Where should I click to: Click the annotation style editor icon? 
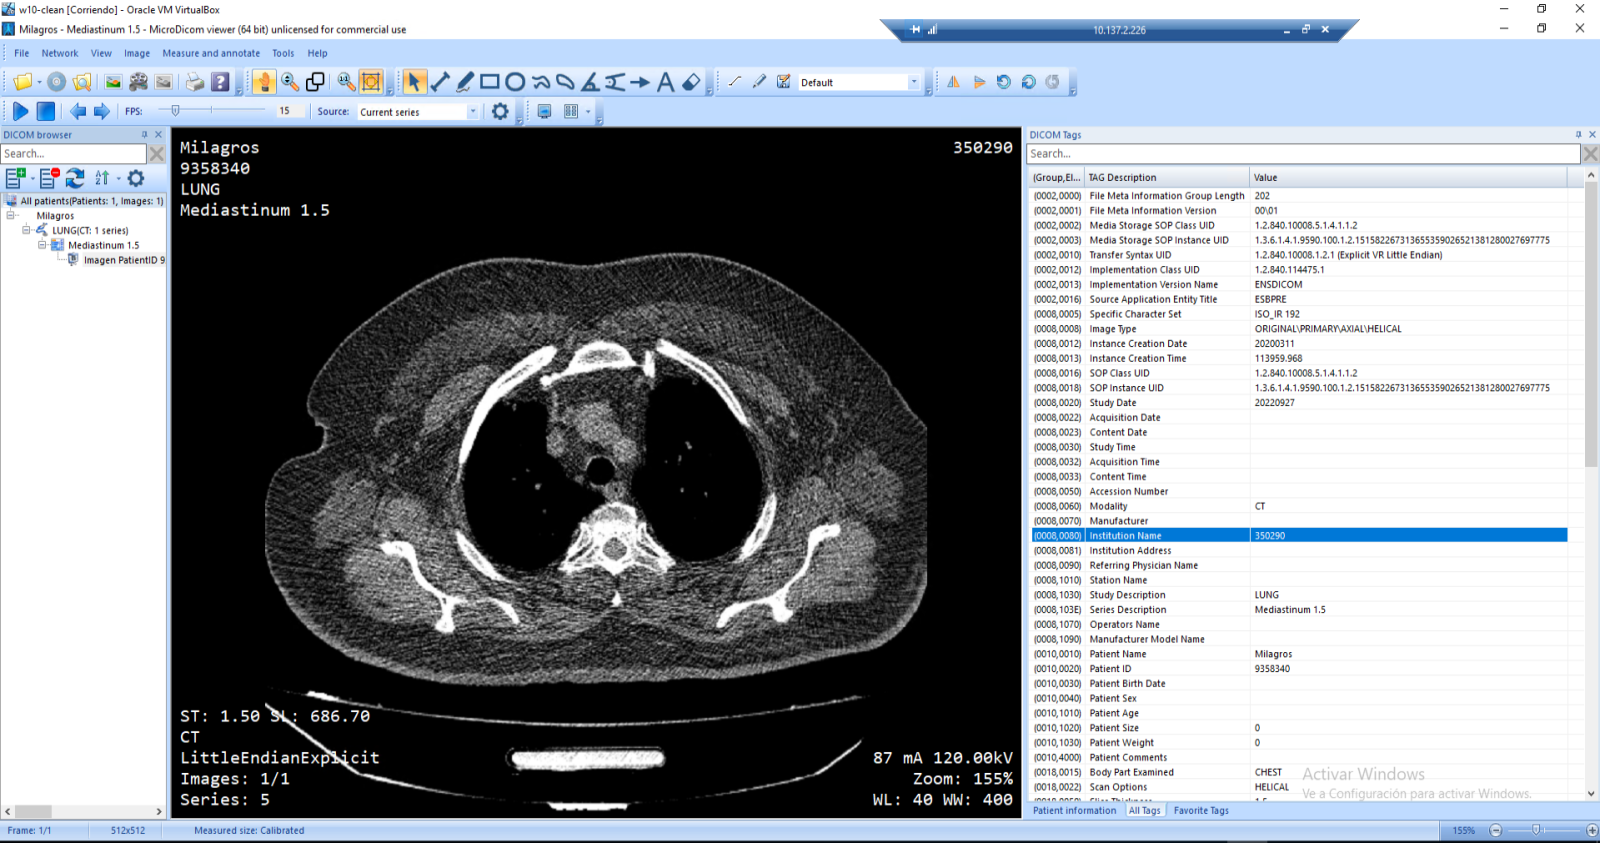784,82
